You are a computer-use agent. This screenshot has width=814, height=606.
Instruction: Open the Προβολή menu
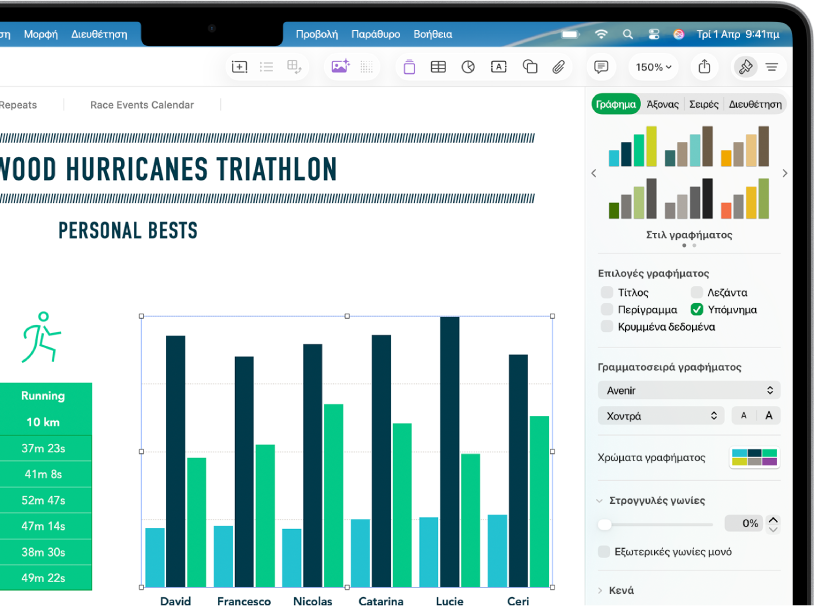point(317,34)
